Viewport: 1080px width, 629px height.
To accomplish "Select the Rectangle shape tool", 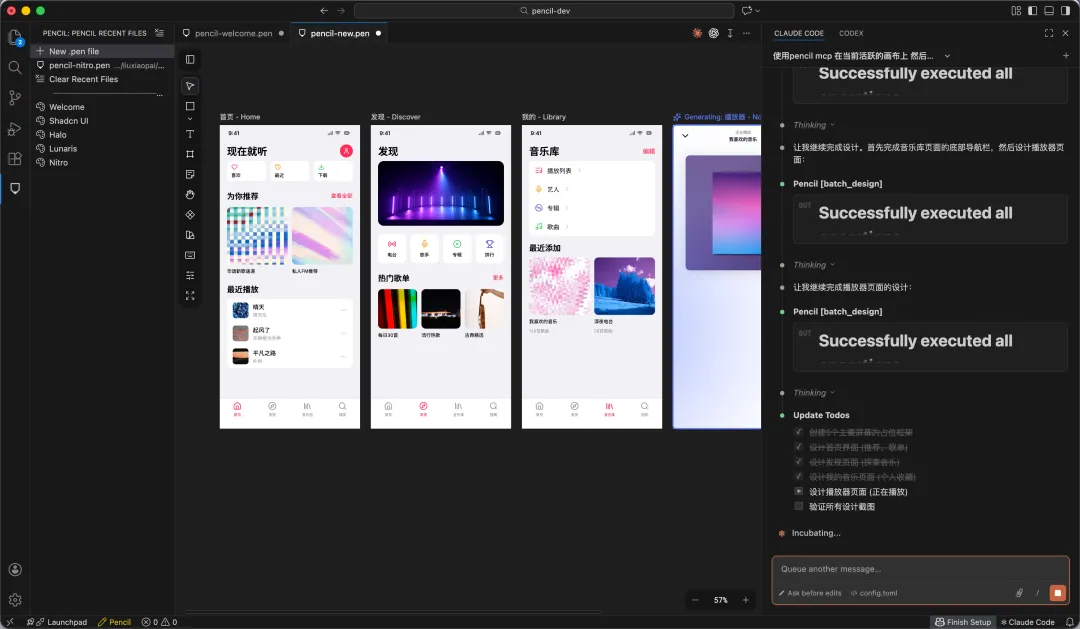I will [190, 106].
